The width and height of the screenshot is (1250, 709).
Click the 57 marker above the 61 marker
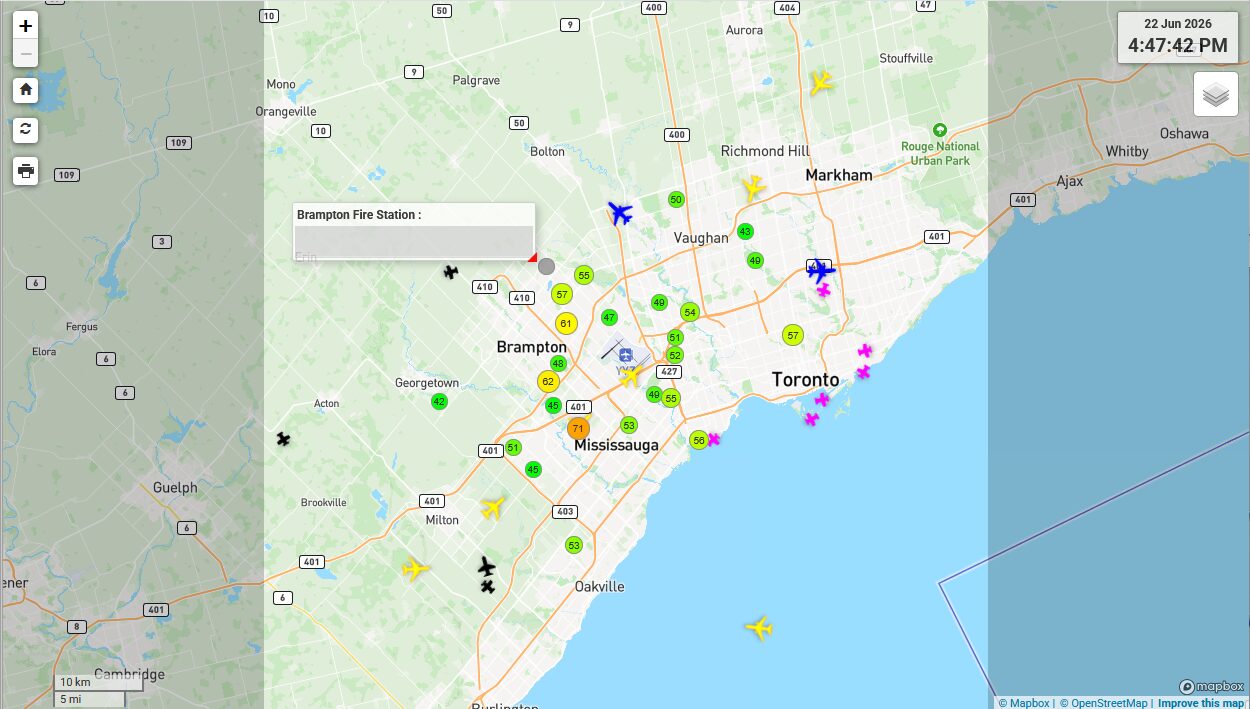(562, 294)
